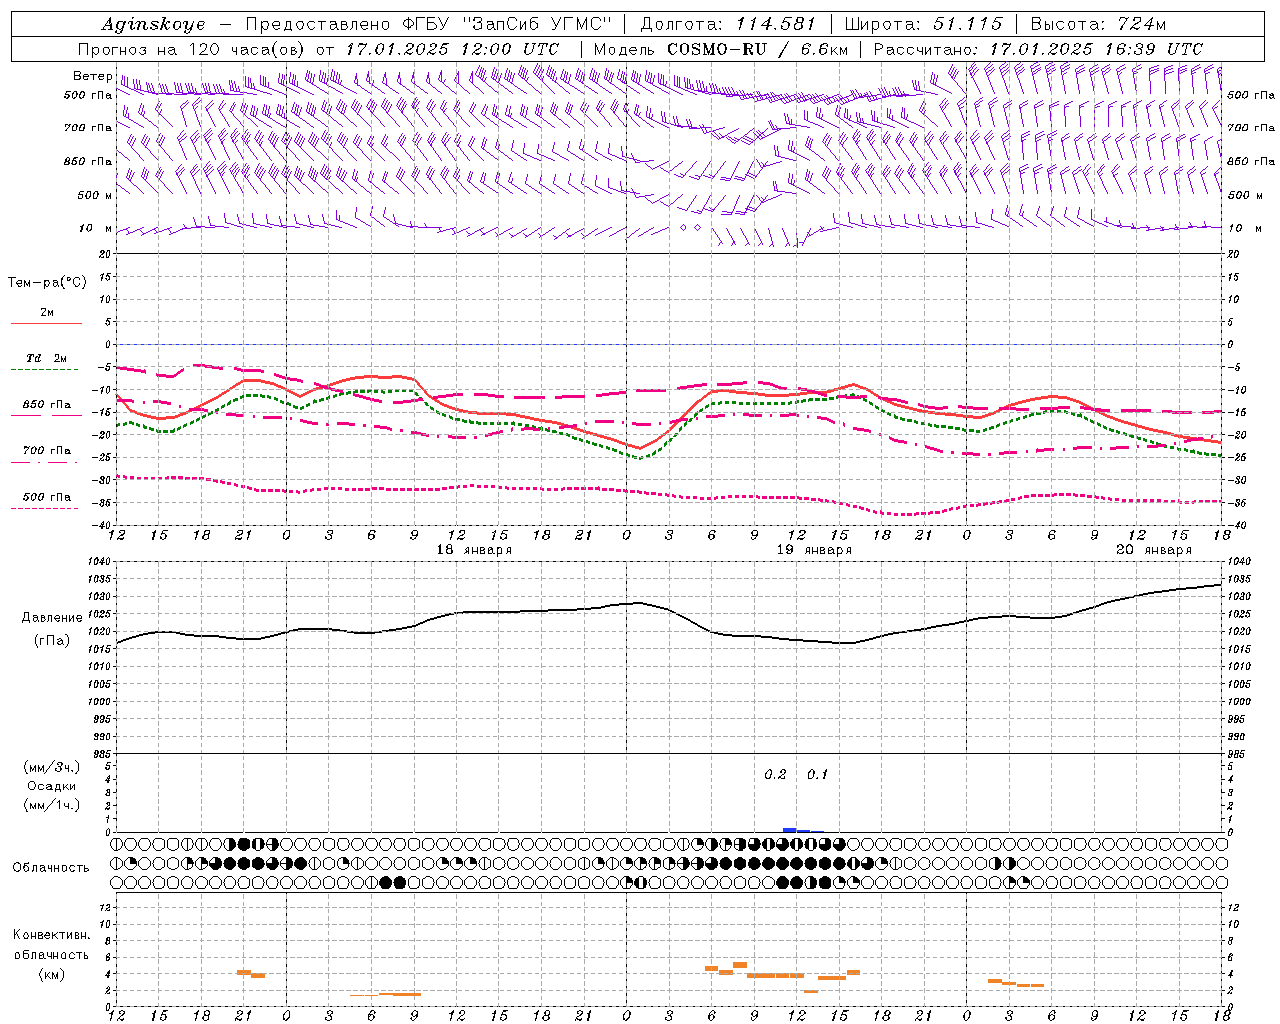Click the '500 м' label left of wind barbs

pyautogui.click(x=94, y=195)
